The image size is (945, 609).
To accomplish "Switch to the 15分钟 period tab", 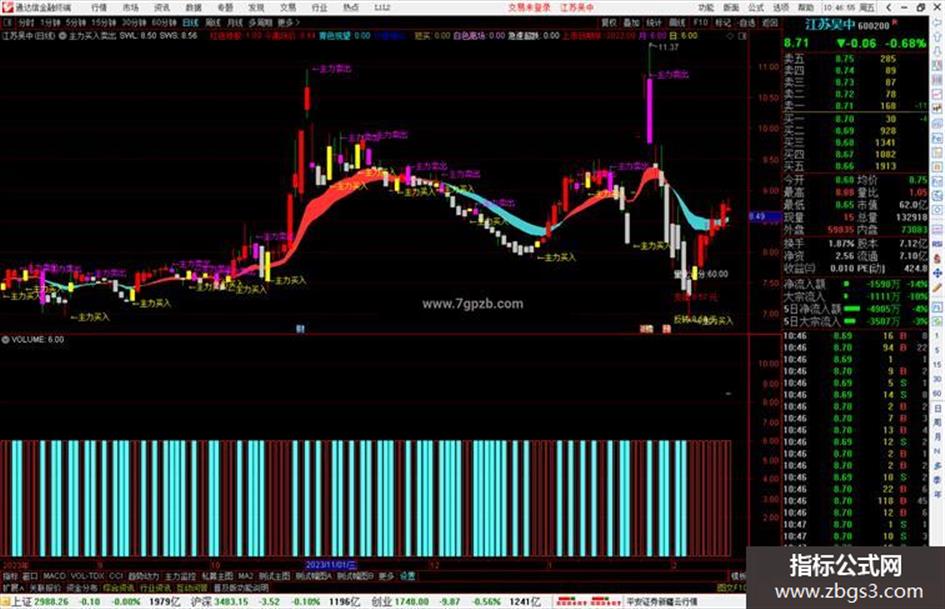I will click(104, 22).
